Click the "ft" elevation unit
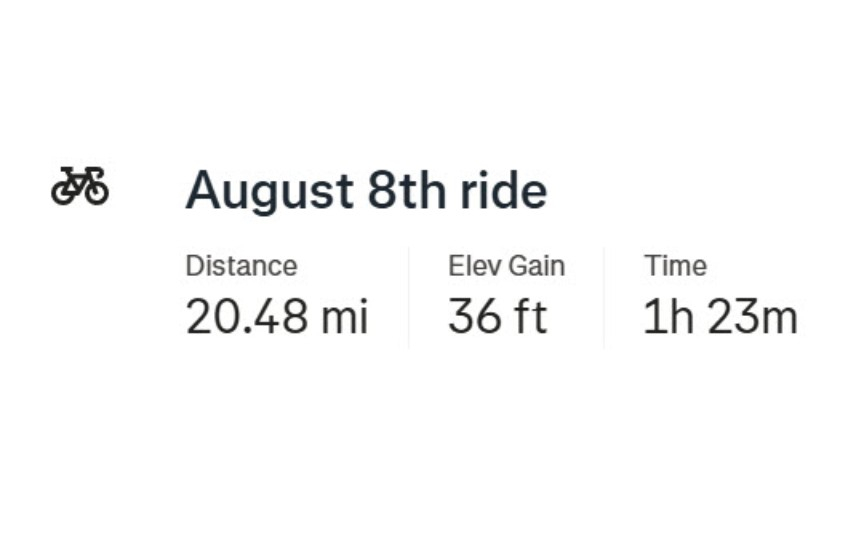Screen dimensions: 864x540 [531, 316]
